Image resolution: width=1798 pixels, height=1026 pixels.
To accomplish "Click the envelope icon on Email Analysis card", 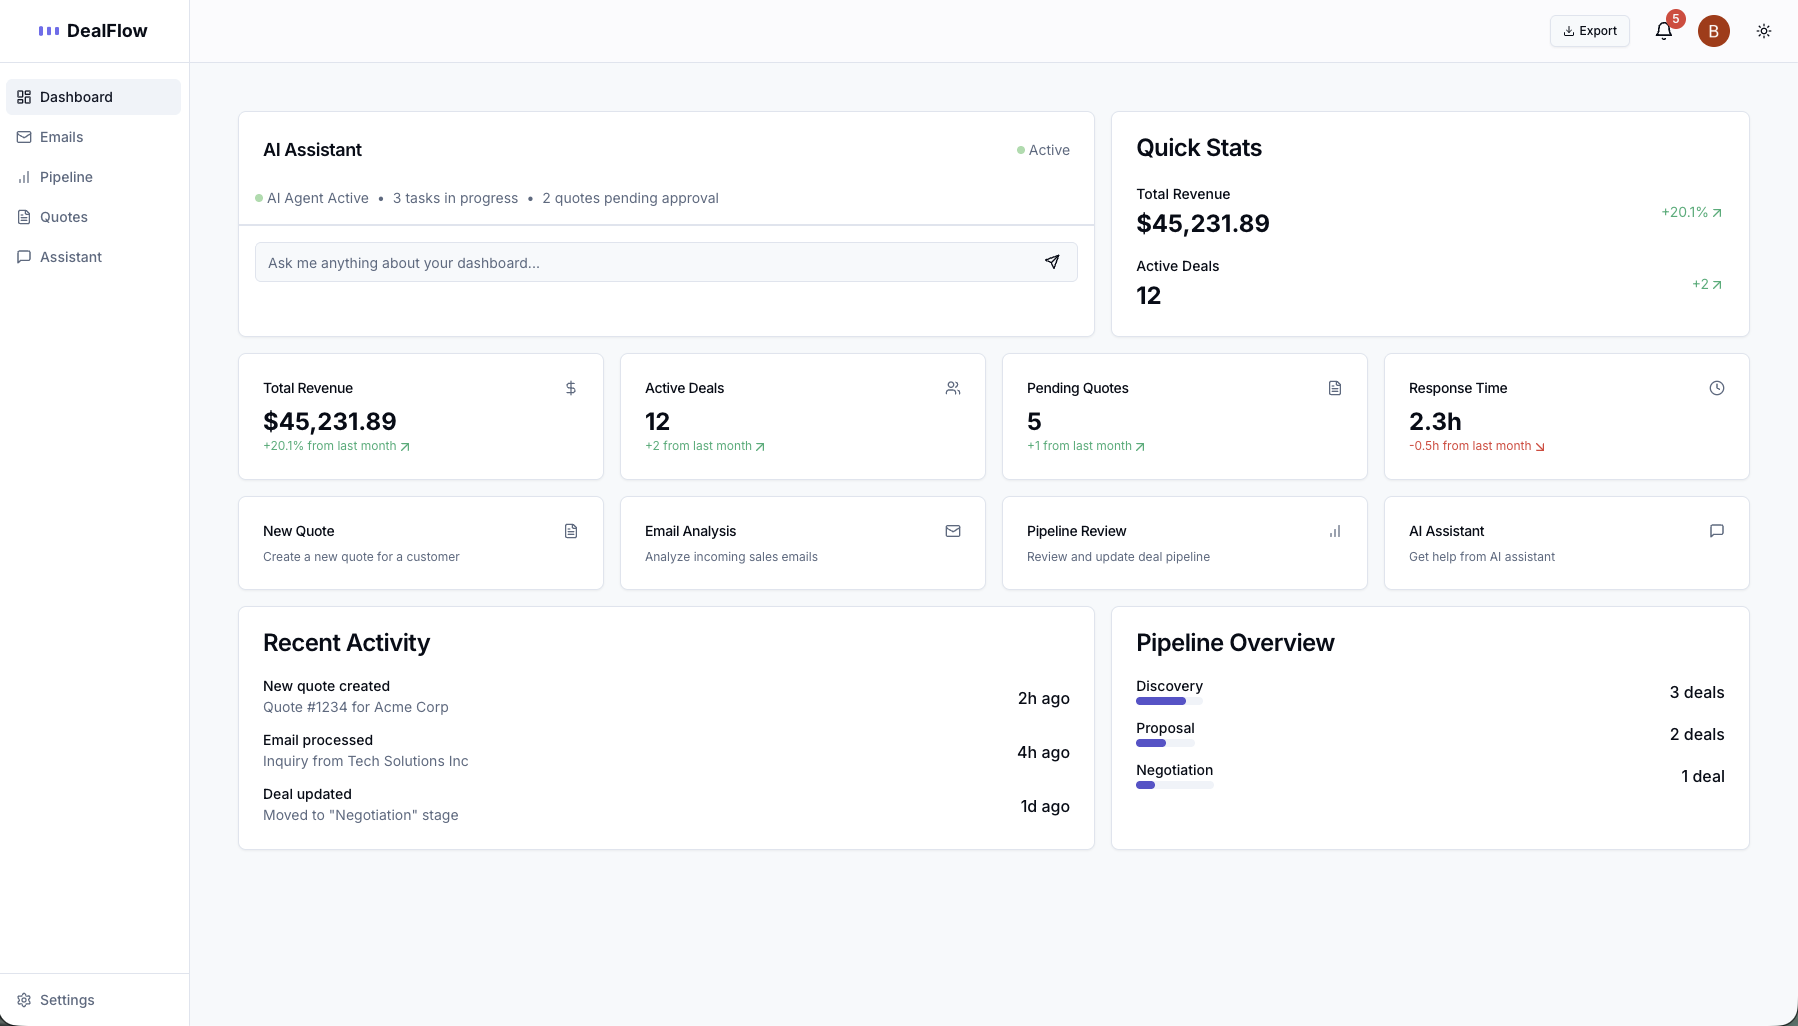I will [953, 531].
